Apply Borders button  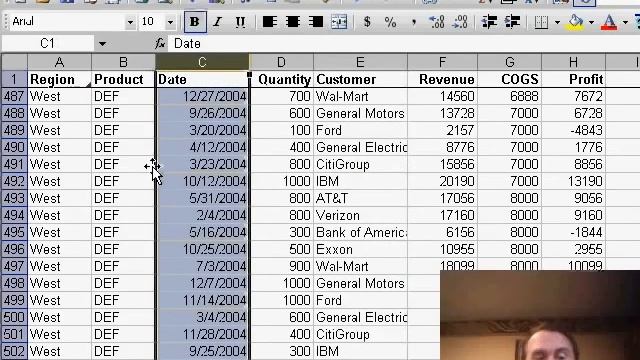click(541, 22)
